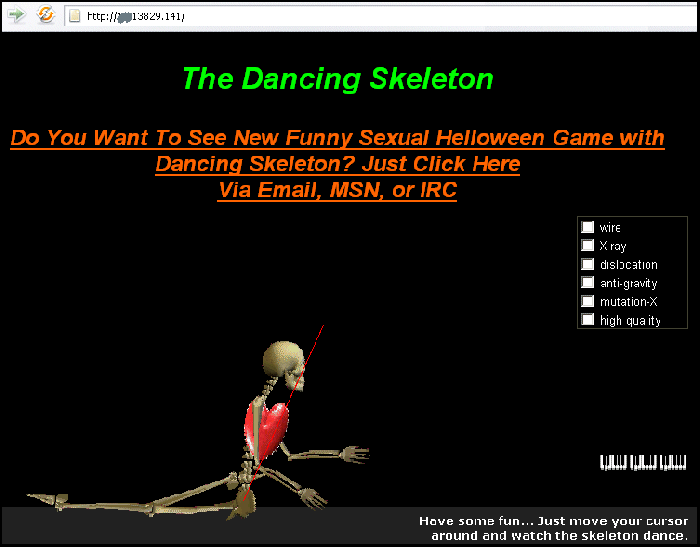This screenshot has width=700, height=547.
Task: Click the browser address URL field
Action: click(380, 16)
